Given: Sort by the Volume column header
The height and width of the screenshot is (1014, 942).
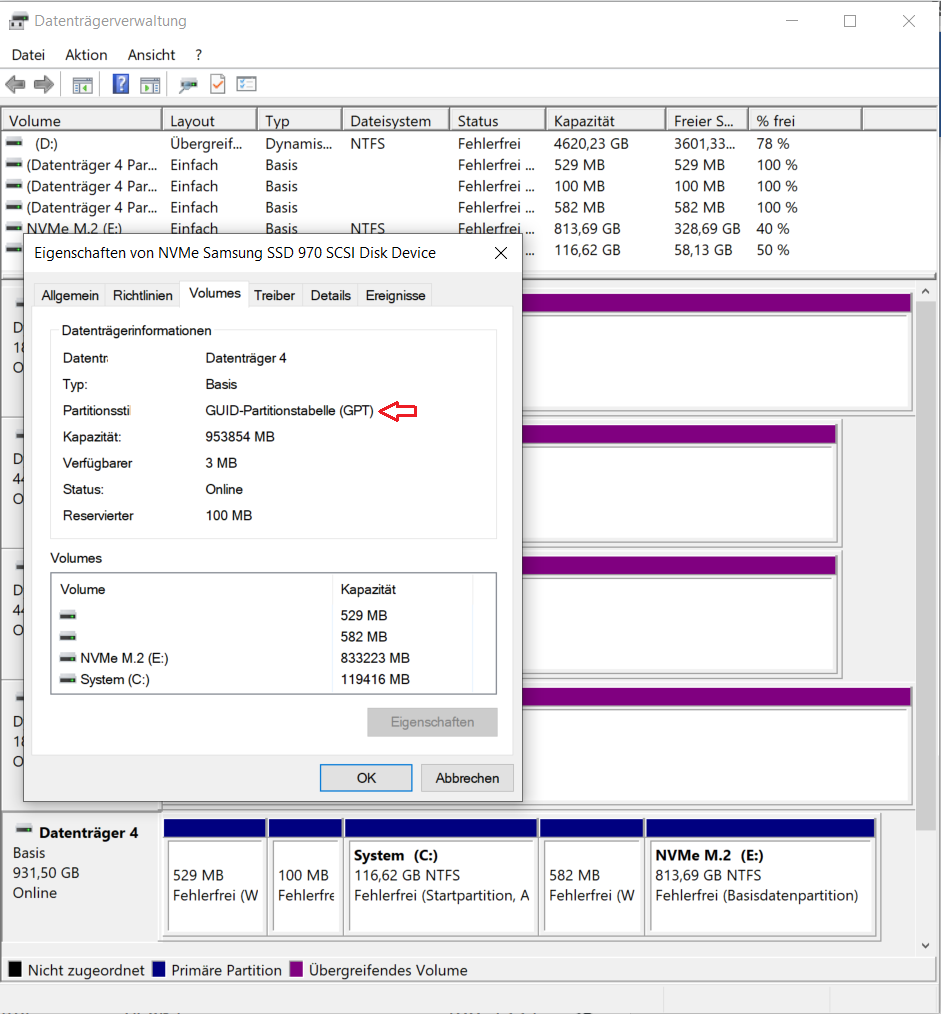Looking at the screenshot, I should (x=81, y=121).
